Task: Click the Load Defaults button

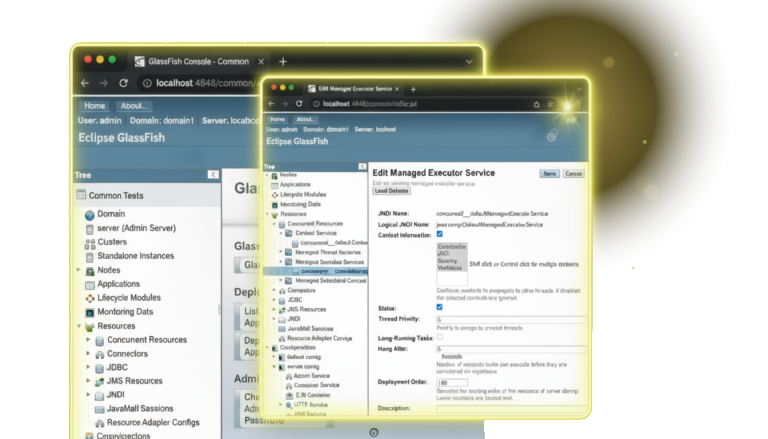Action: coord(391,191)
